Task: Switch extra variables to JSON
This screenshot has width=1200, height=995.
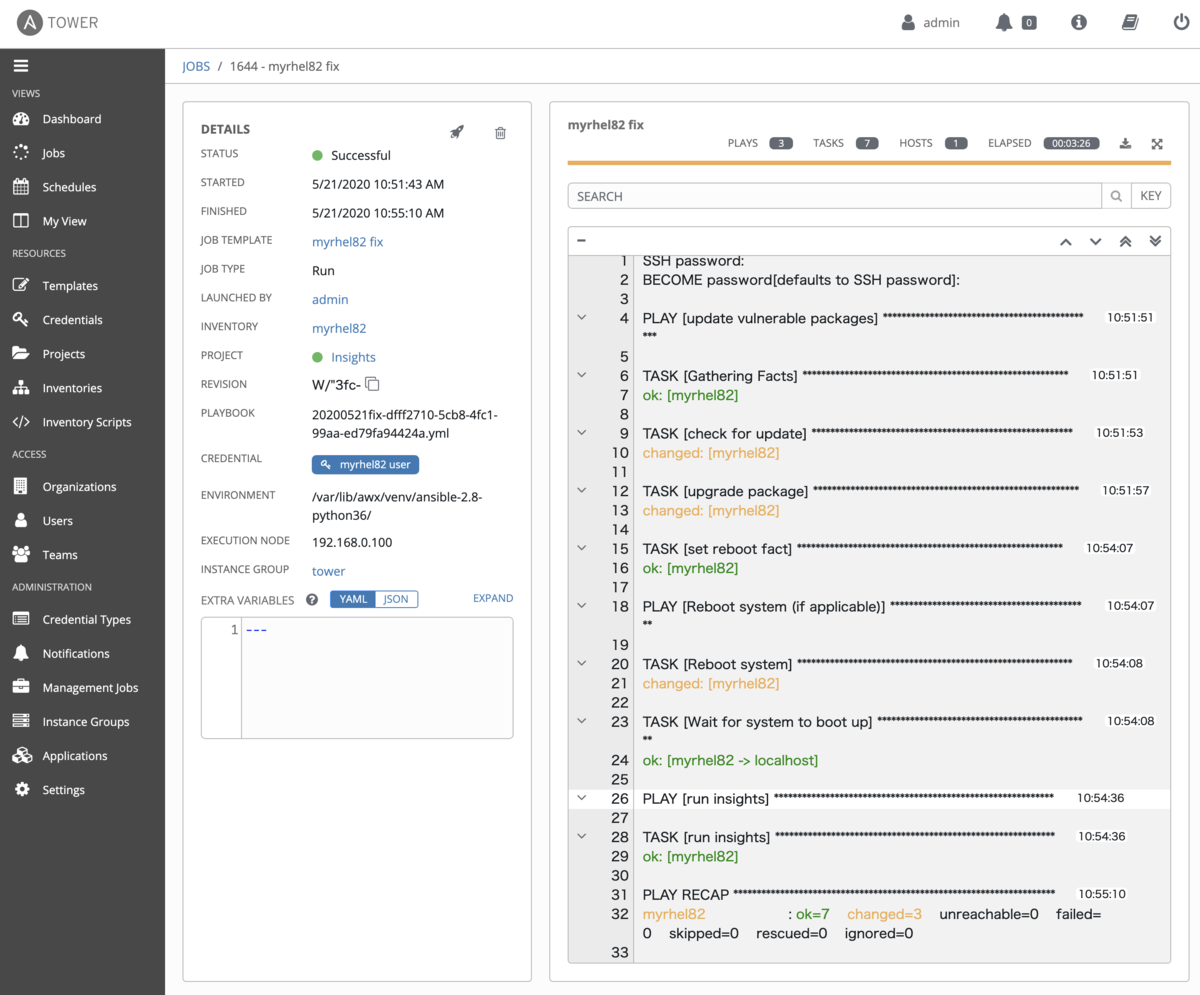Action: click(x=397, y=599)
